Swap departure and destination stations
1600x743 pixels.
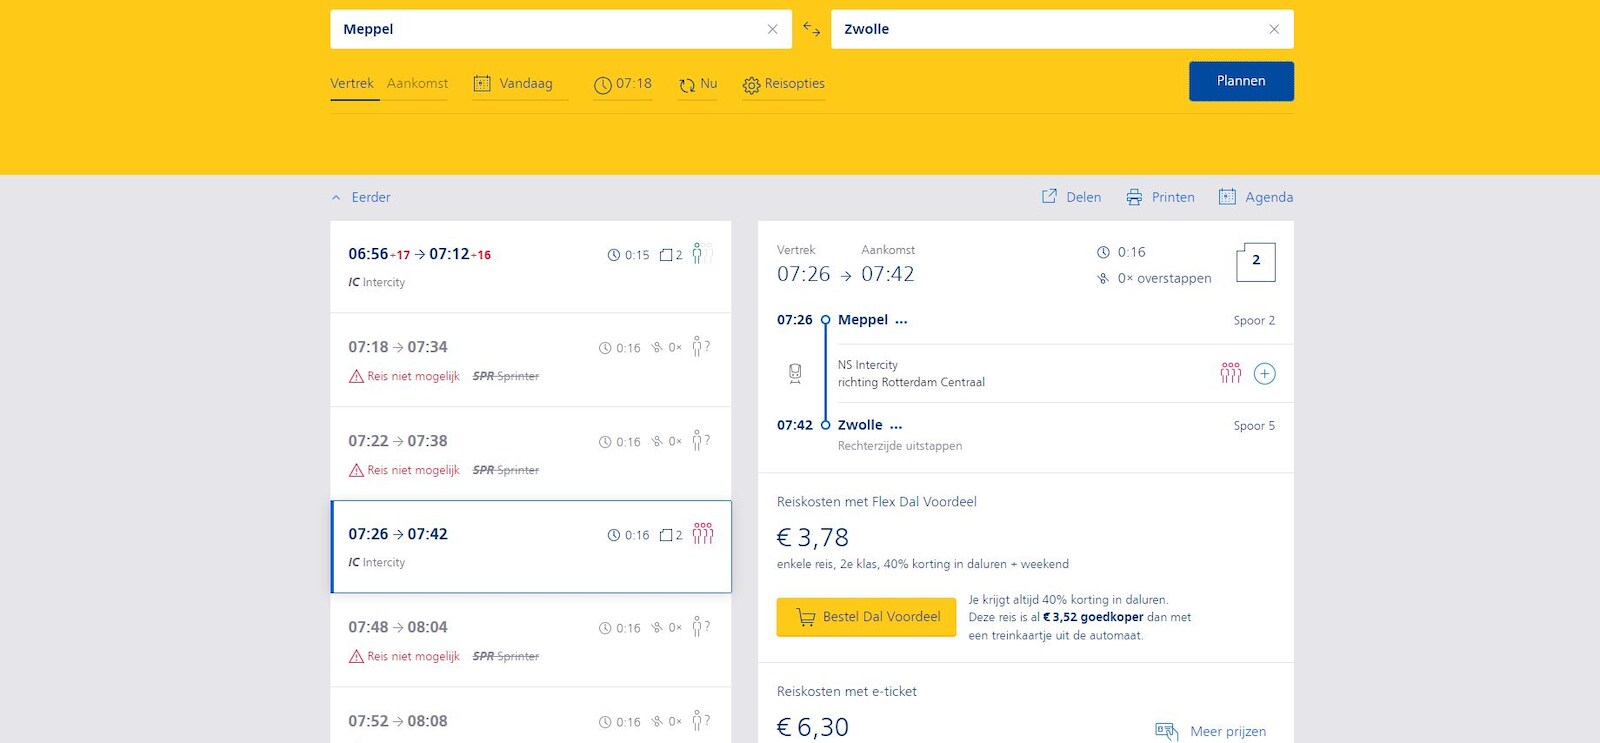811,29
